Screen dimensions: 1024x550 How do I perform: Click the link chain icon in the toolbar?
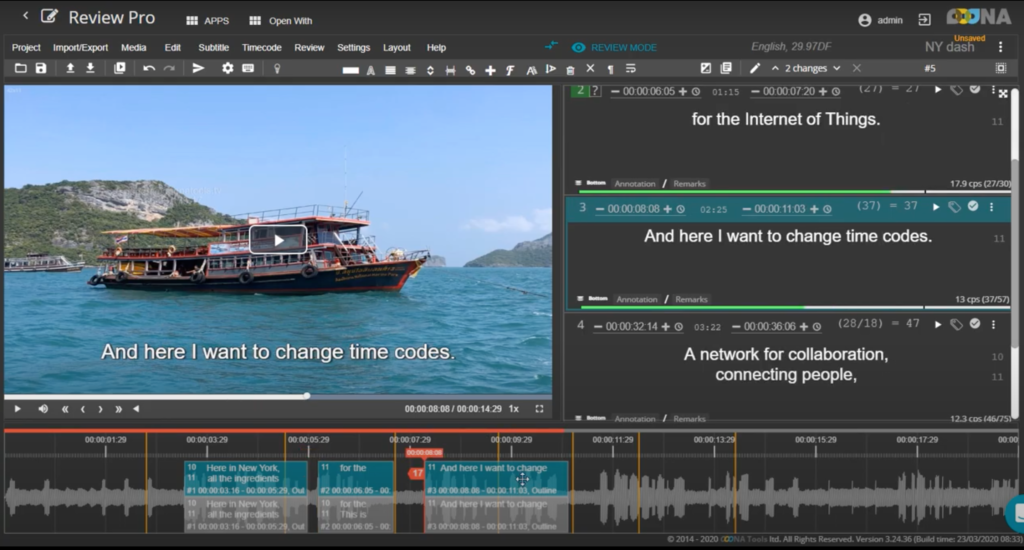[470, 69]
